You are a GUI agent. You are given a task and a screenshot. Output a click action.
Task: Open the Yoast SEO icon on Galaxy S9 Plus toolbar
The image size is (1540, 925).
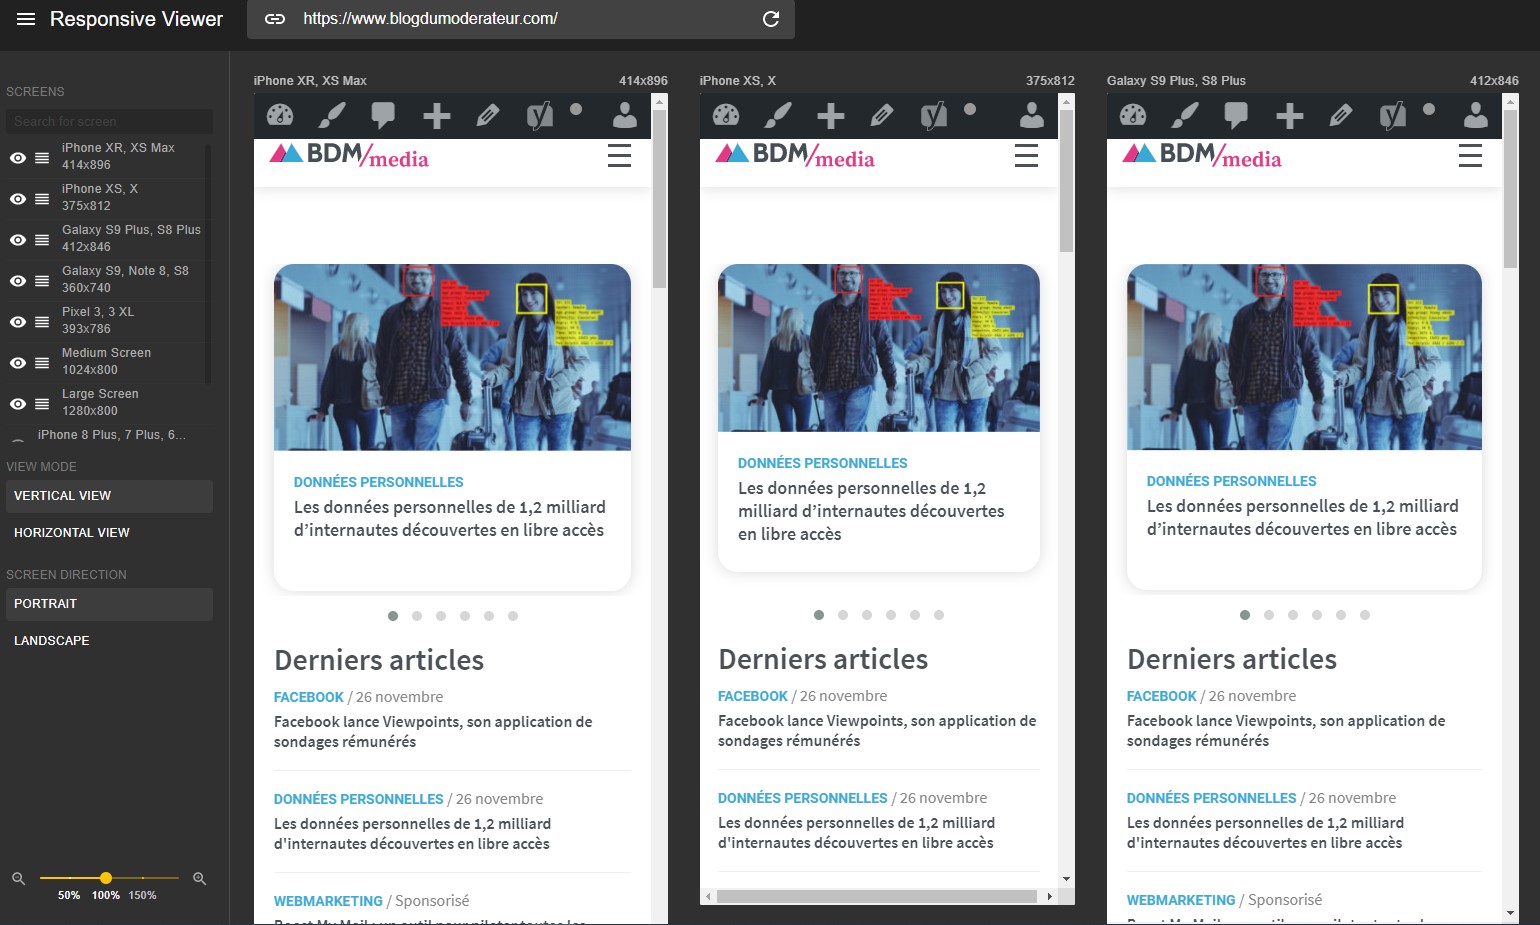pos(1392,115)
